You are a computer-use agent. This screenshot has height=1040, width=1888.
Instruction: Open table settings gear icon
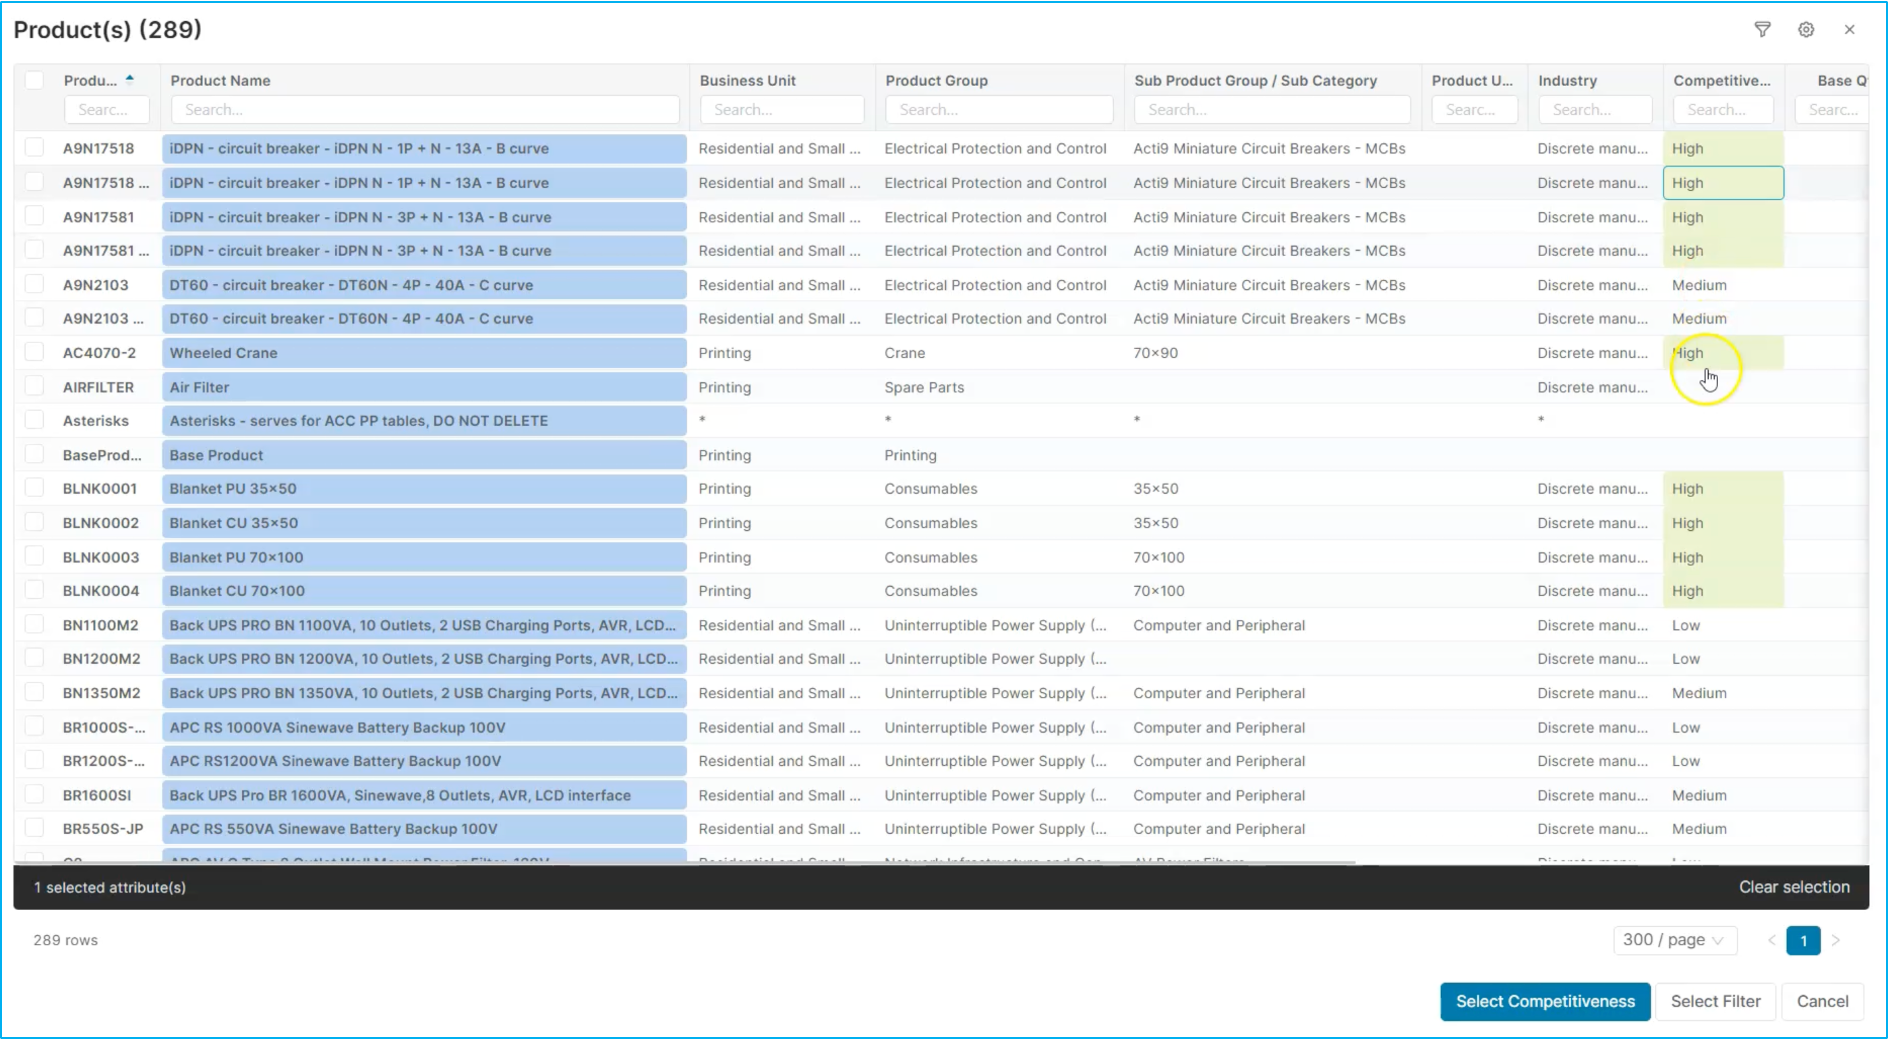pyautogui.click(x=1806, y=30)
